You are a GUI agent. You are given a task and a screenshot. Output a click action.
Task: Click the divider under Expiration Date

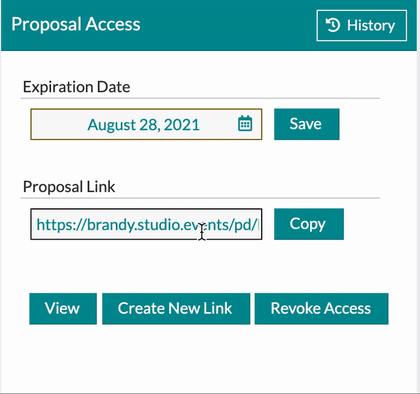[200, 99]
